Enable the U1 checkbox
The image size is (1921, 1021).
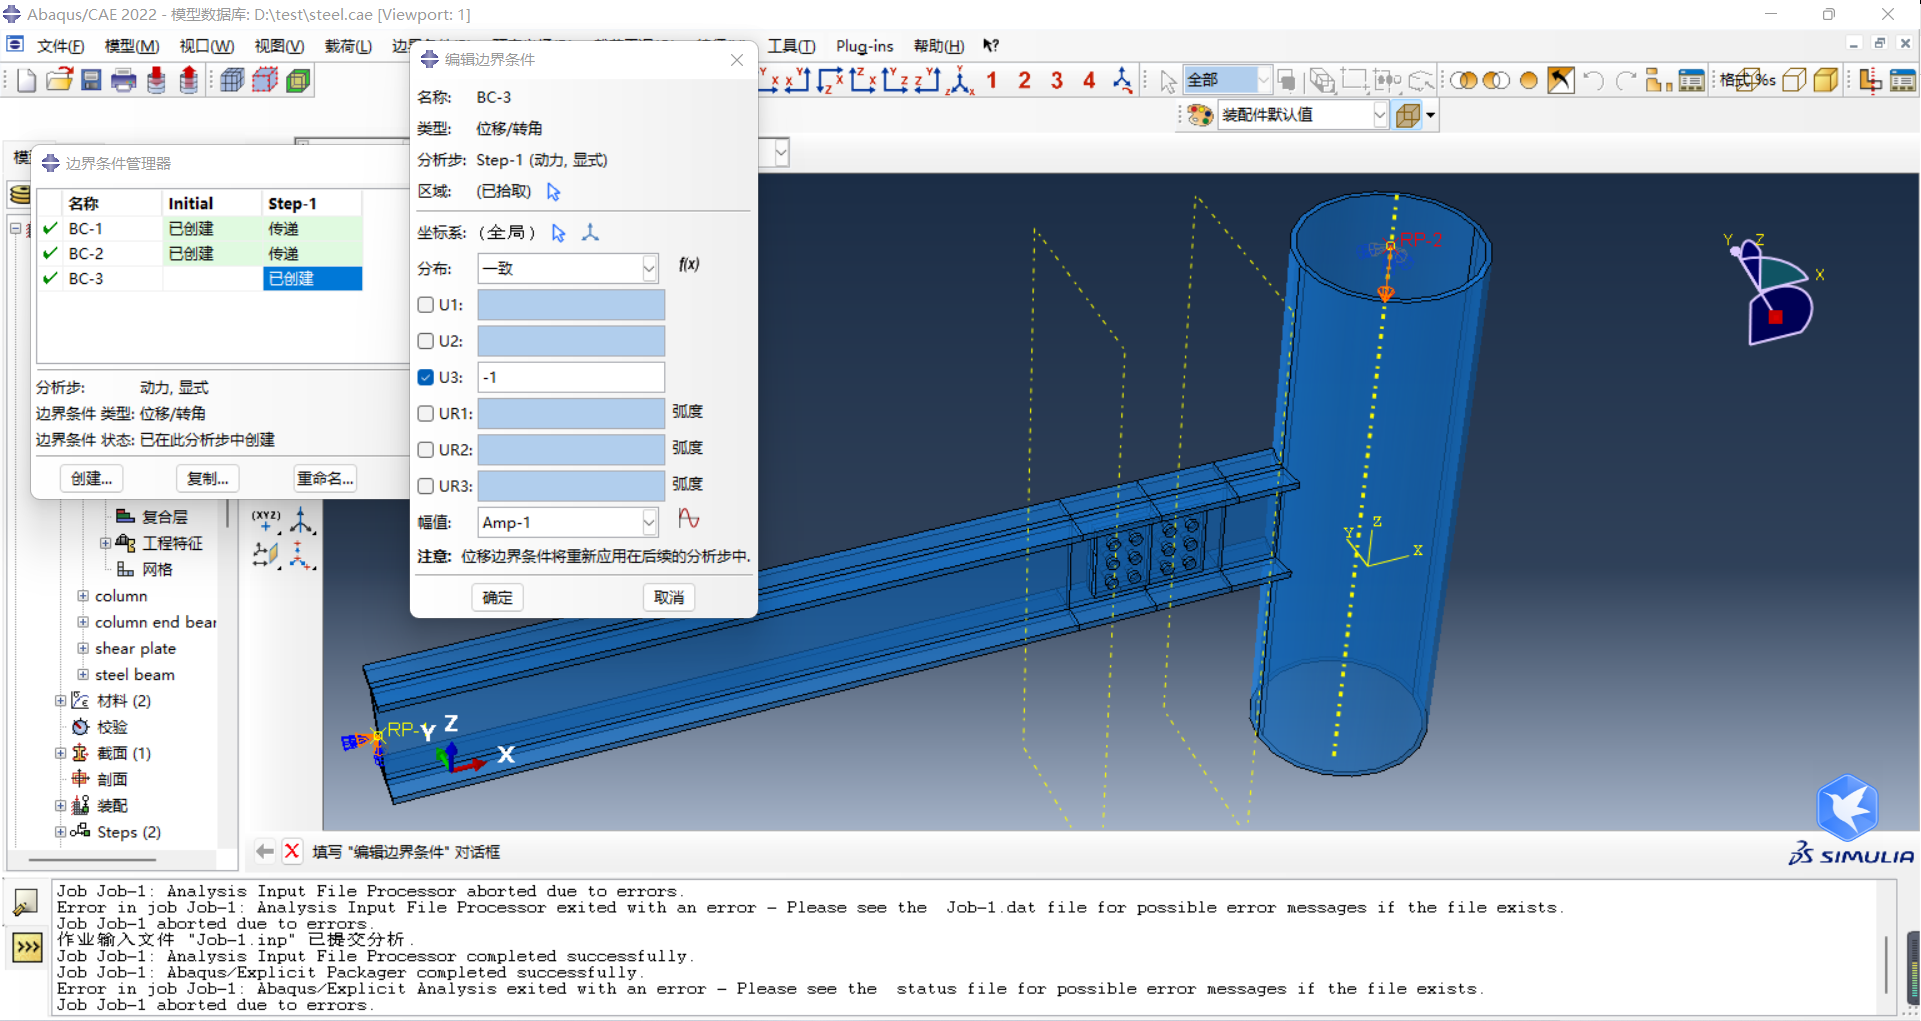click(426, 305)
